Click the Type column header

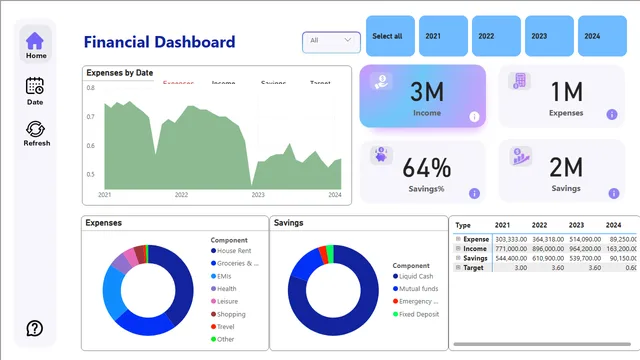[x=463, y=225]
